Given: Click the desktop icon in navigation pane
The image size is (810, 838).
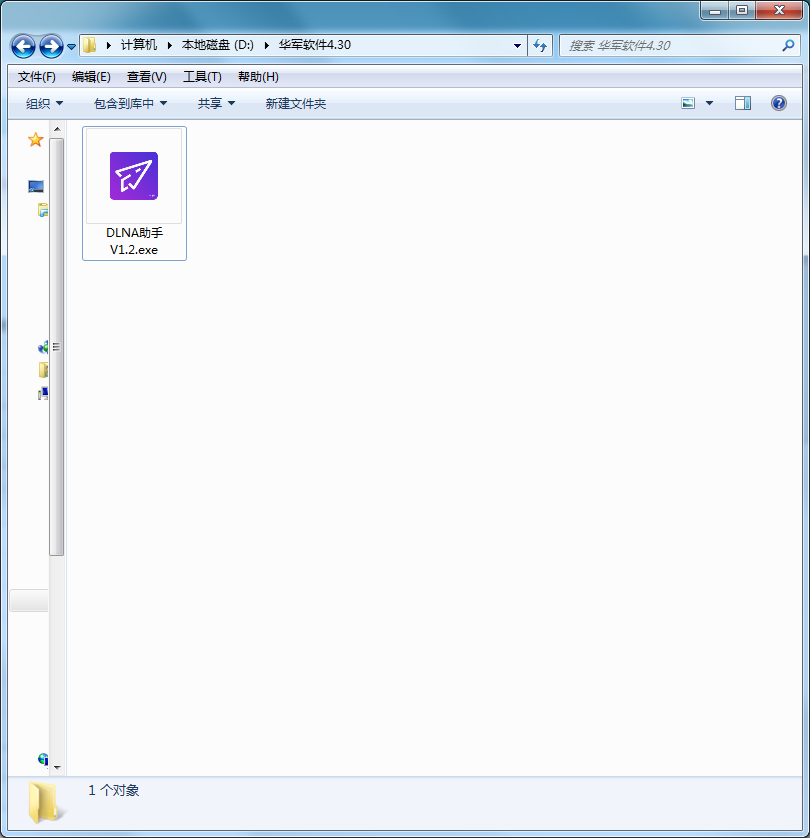Looking at the screenshot, I should coord(36,186).
